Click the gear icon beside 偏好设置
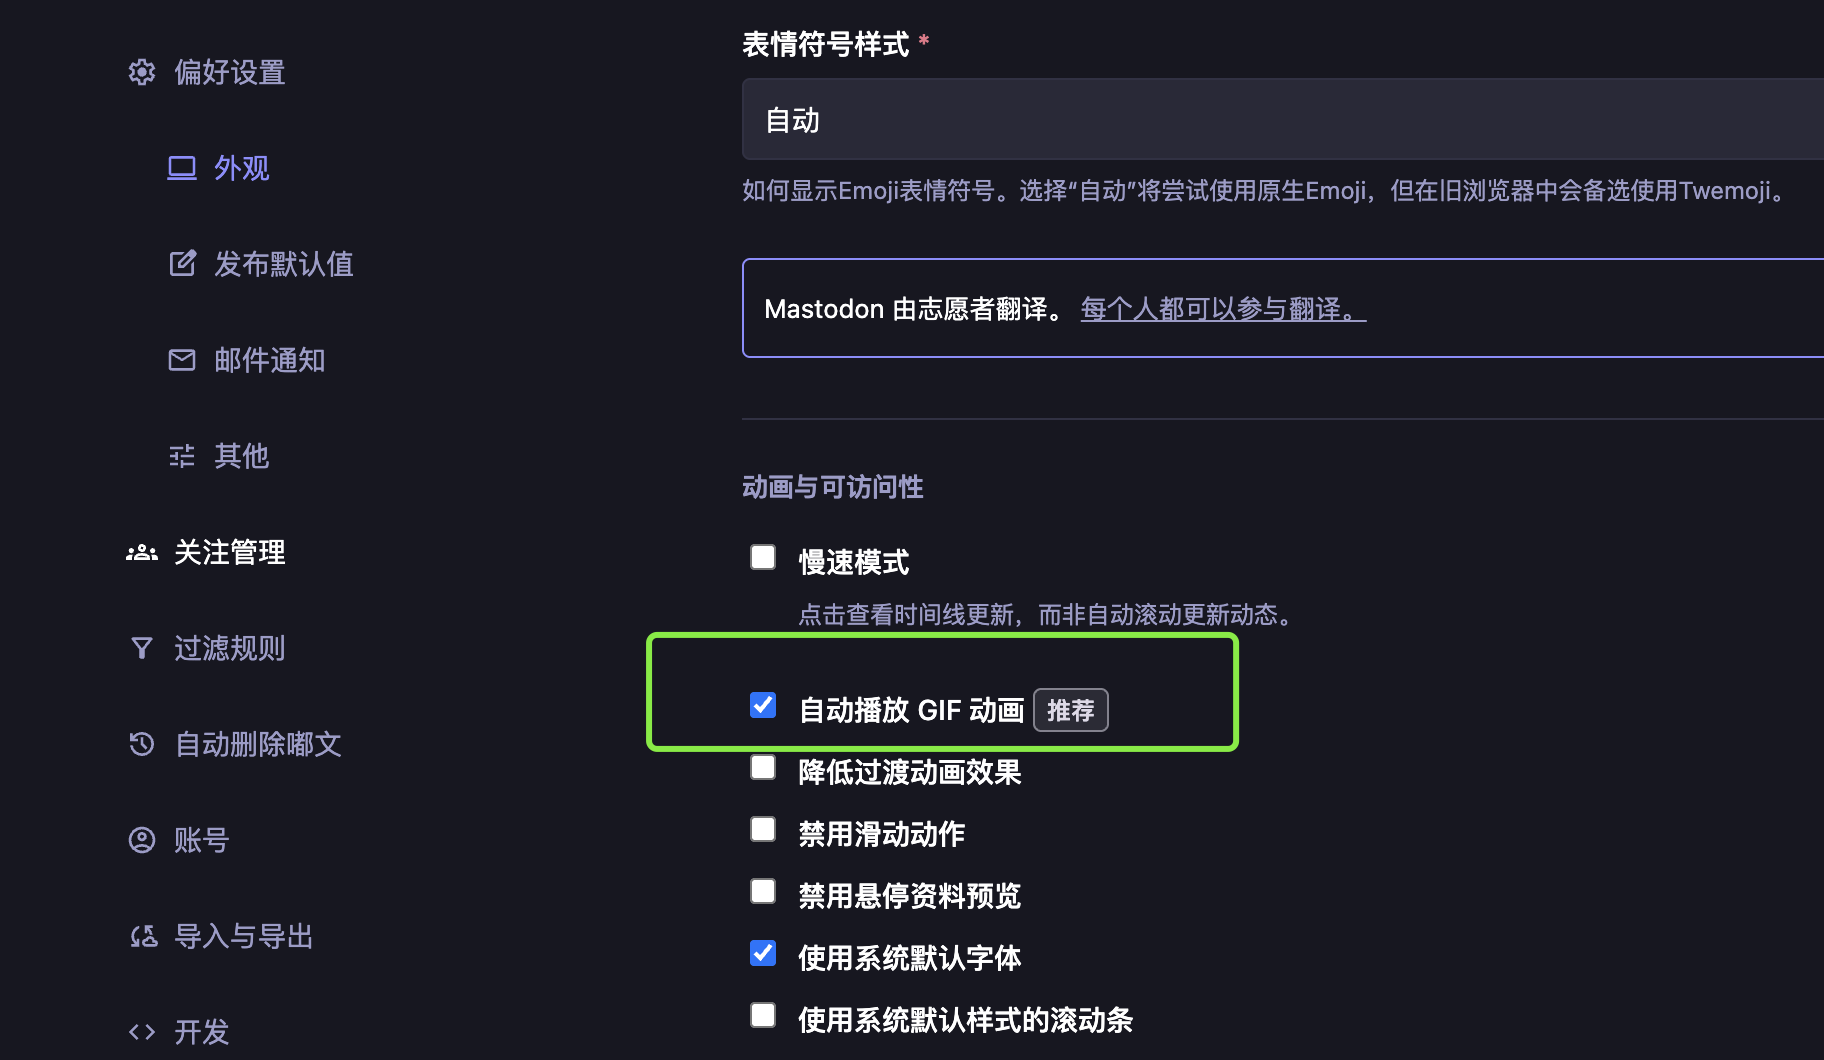The width and height of the screenshot is (1824, 1060). 142,72
